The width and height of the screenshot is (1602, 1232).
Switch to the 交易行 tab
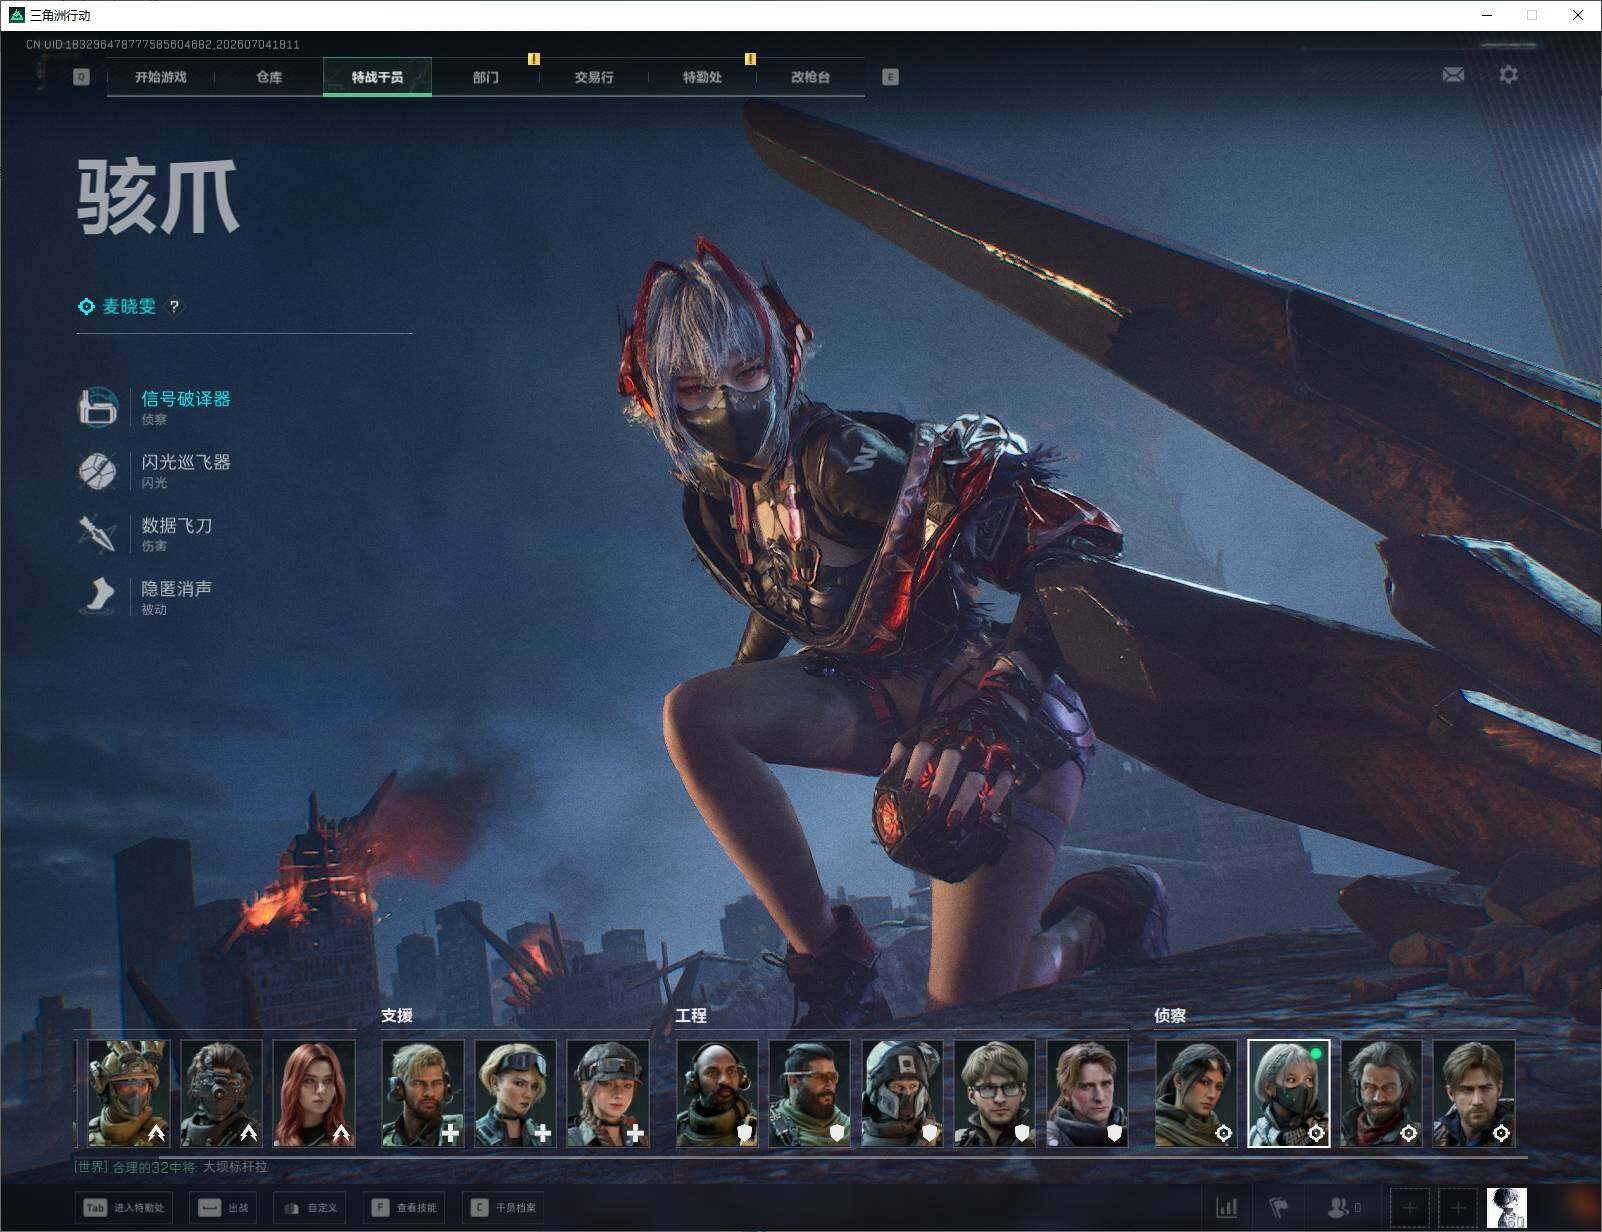click(594, 77)
